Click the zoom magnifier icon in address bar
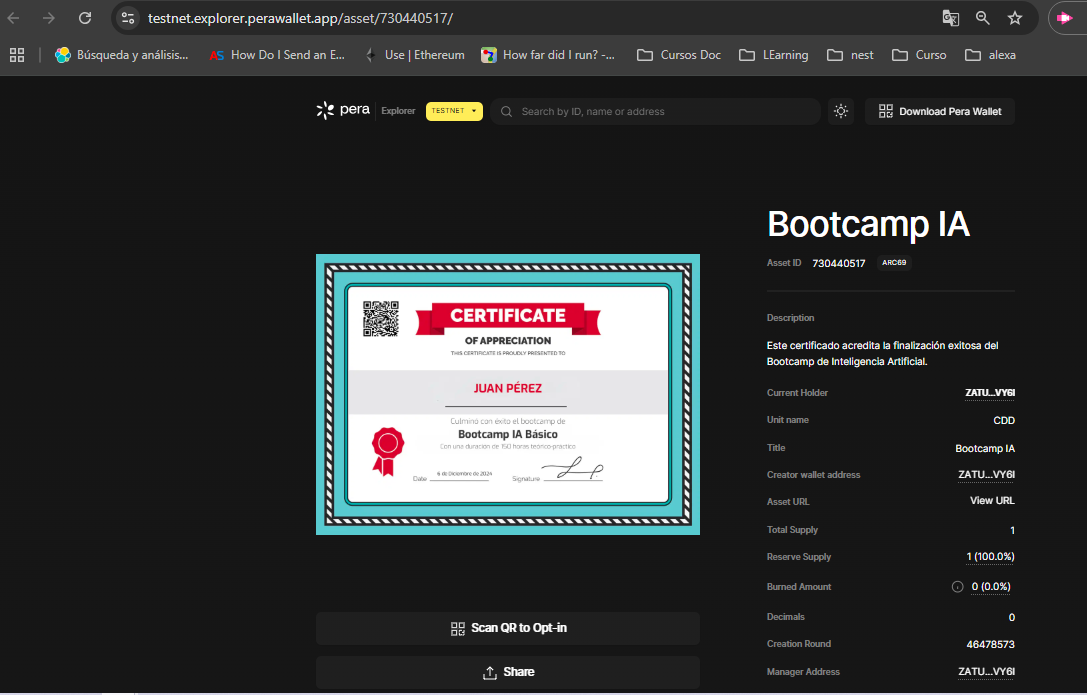 (983, 18)
